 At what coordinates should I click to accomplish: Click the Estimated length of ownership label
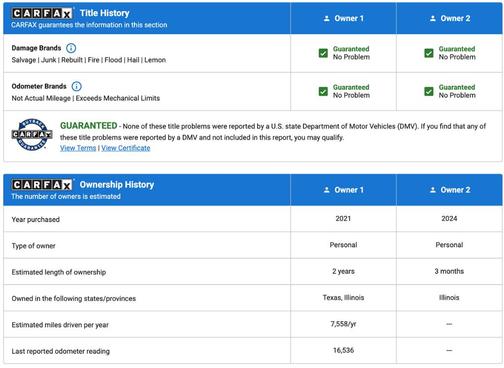[x=59, y=272]
